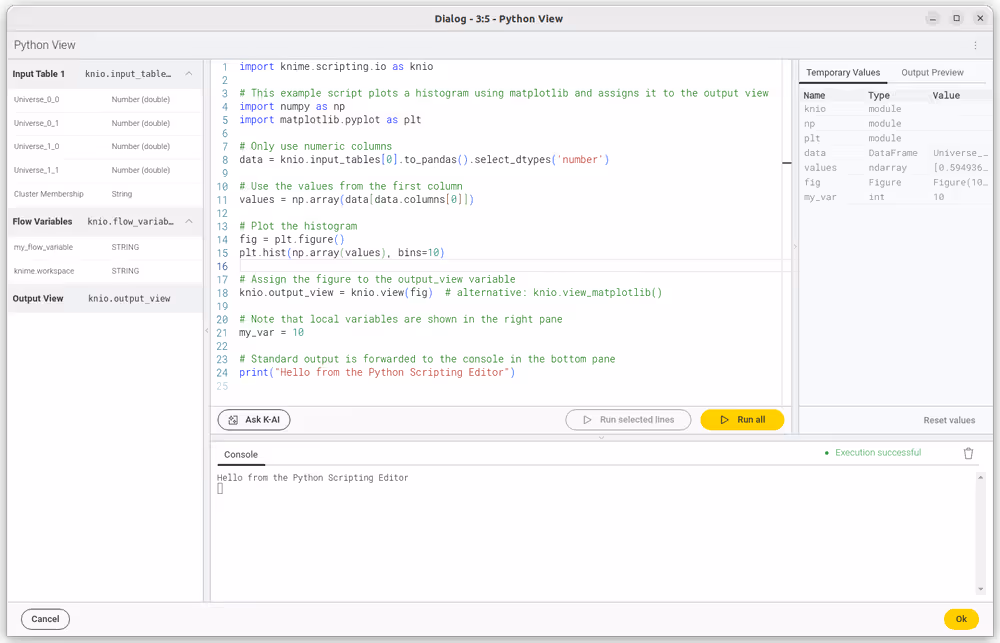Confirm the dialog with the Ok button

[960, 619]
